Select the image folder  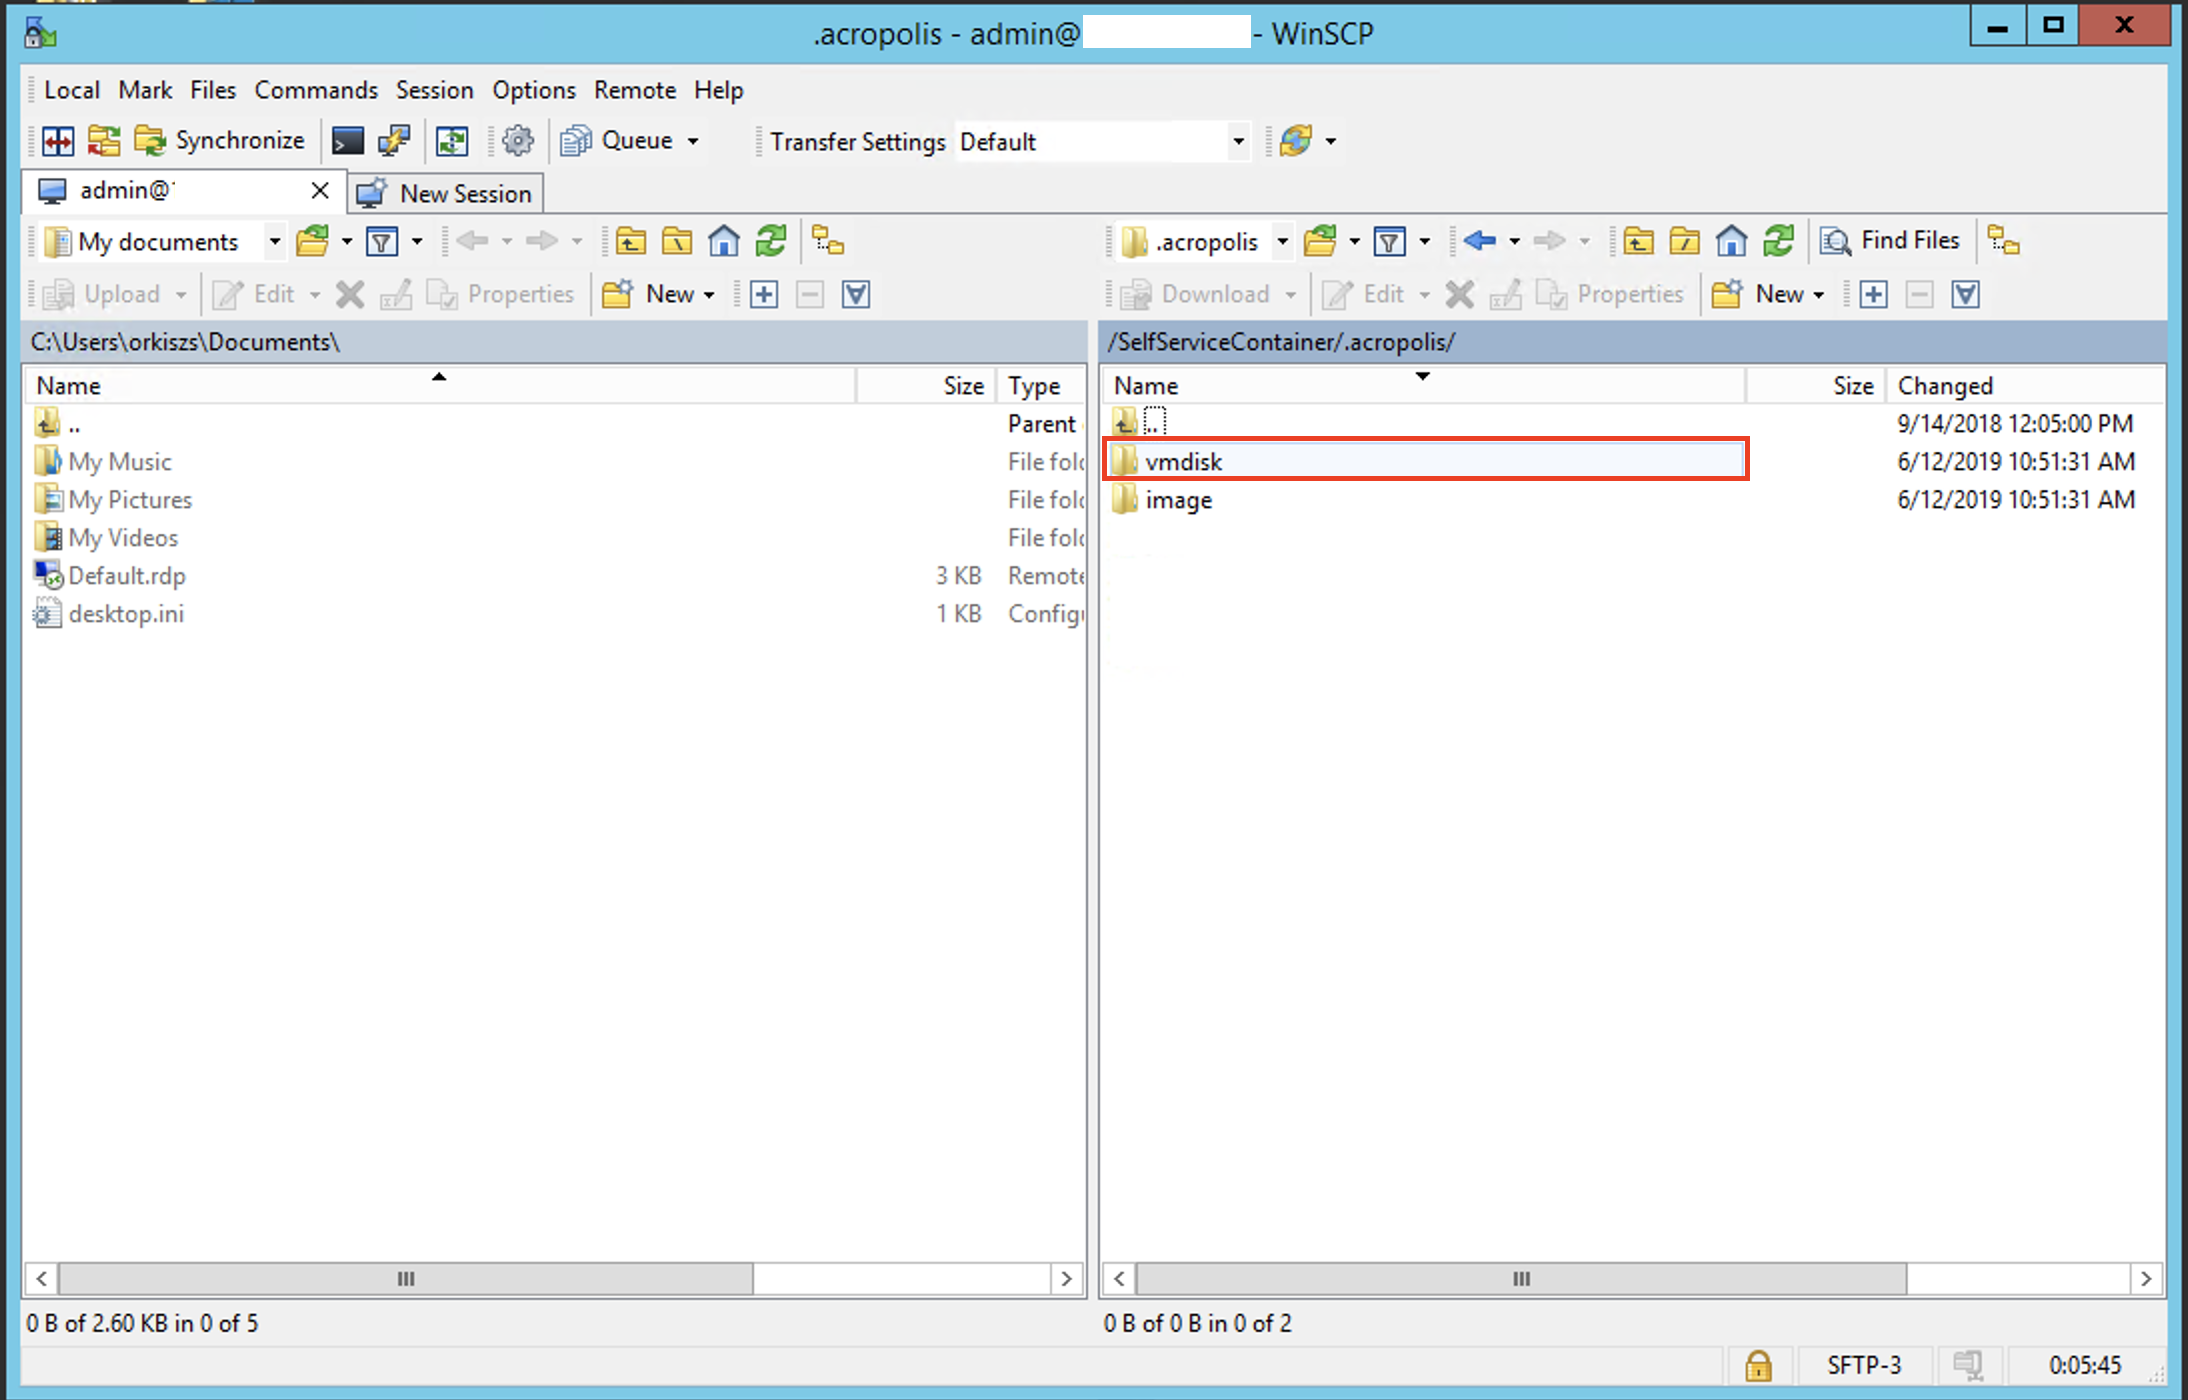coord(1178,500)
